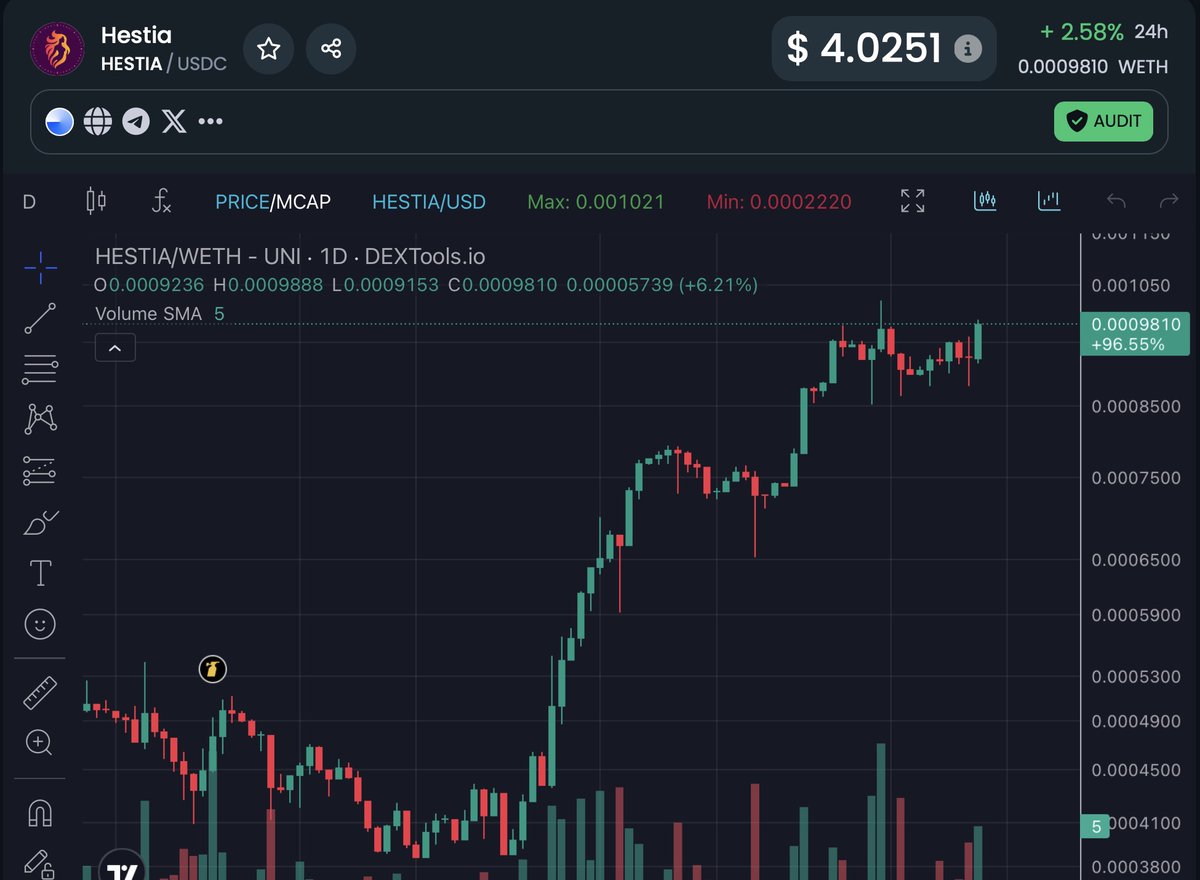The image size is (1200, 880).
Task: Select the crosshair cursor tool
Action: tap(40, 267)
